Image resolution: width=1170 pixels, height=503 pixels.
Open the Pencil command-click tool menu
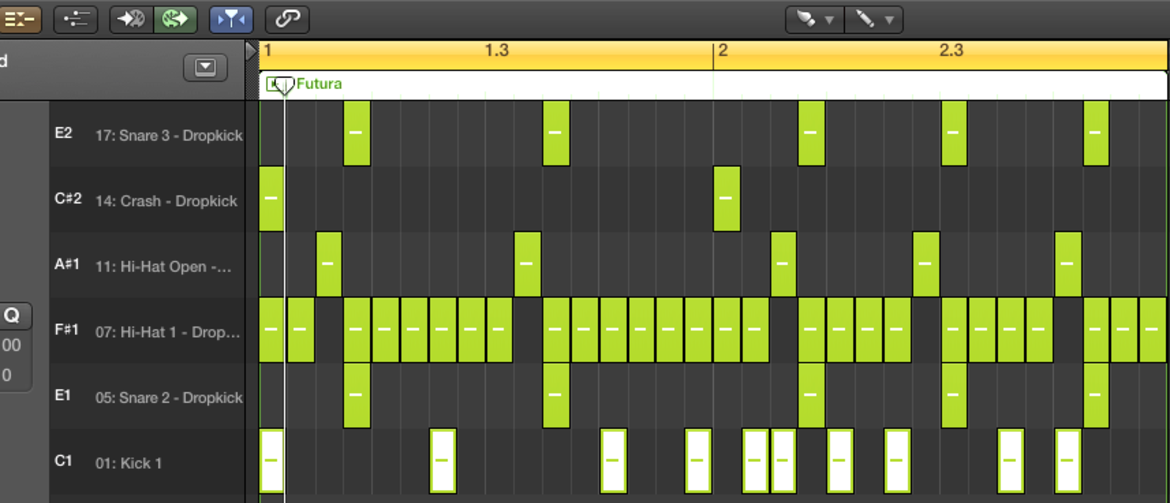coord(874,19)
